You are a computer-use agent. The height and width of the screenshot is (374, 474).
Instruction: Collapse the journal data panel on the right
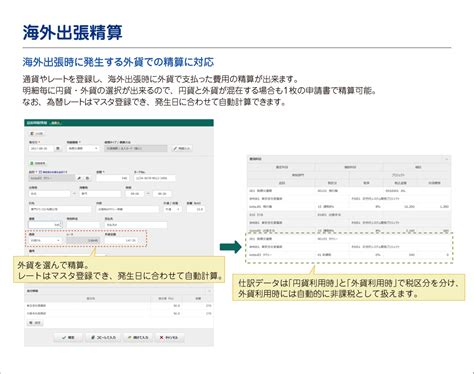click(x=447, y=159)
